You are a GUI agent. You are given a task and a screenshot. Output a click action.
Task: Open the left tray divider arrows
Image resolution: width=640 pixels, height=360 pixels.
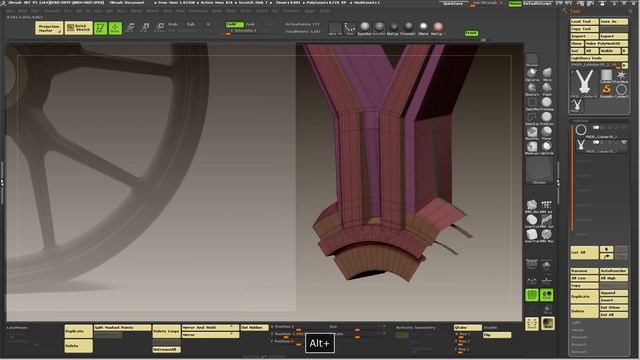(2, 183)
